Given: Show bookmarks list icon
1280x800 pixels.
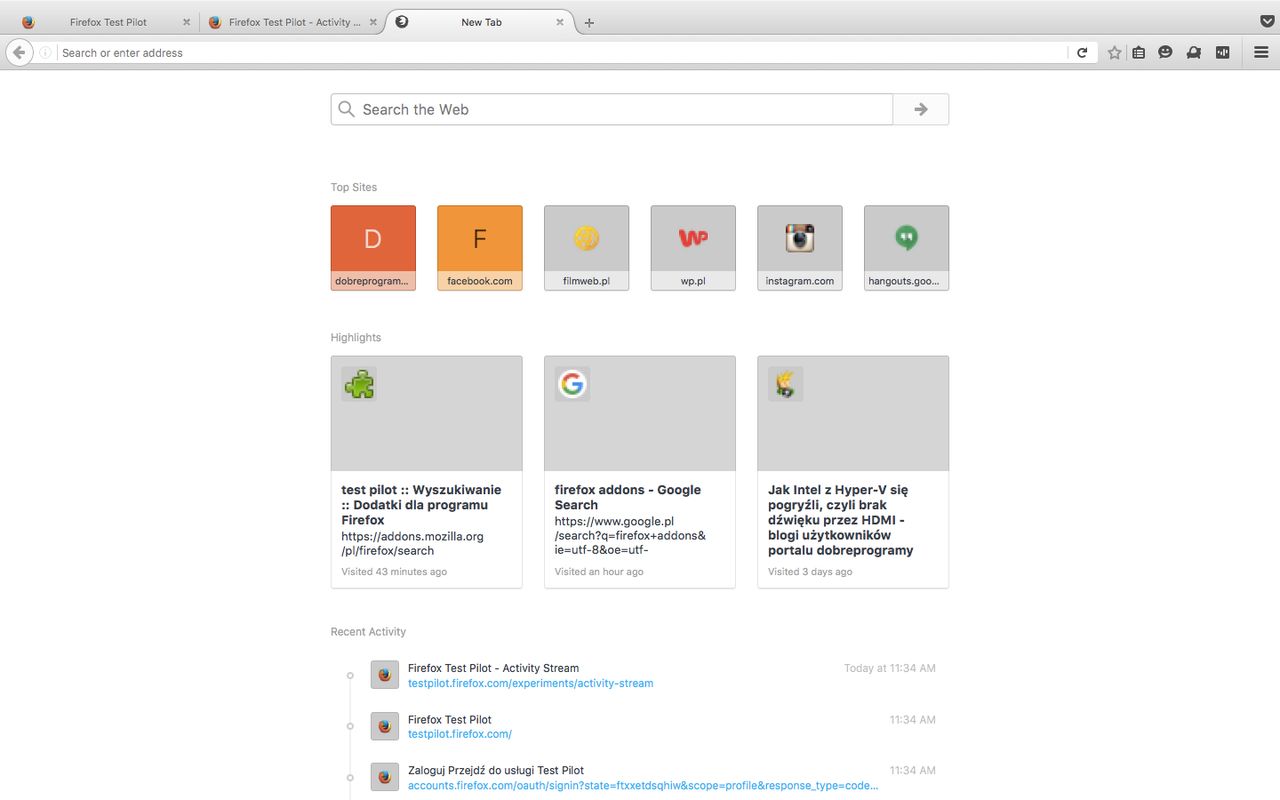Looking at the screenshot, I should point(1138,53).
